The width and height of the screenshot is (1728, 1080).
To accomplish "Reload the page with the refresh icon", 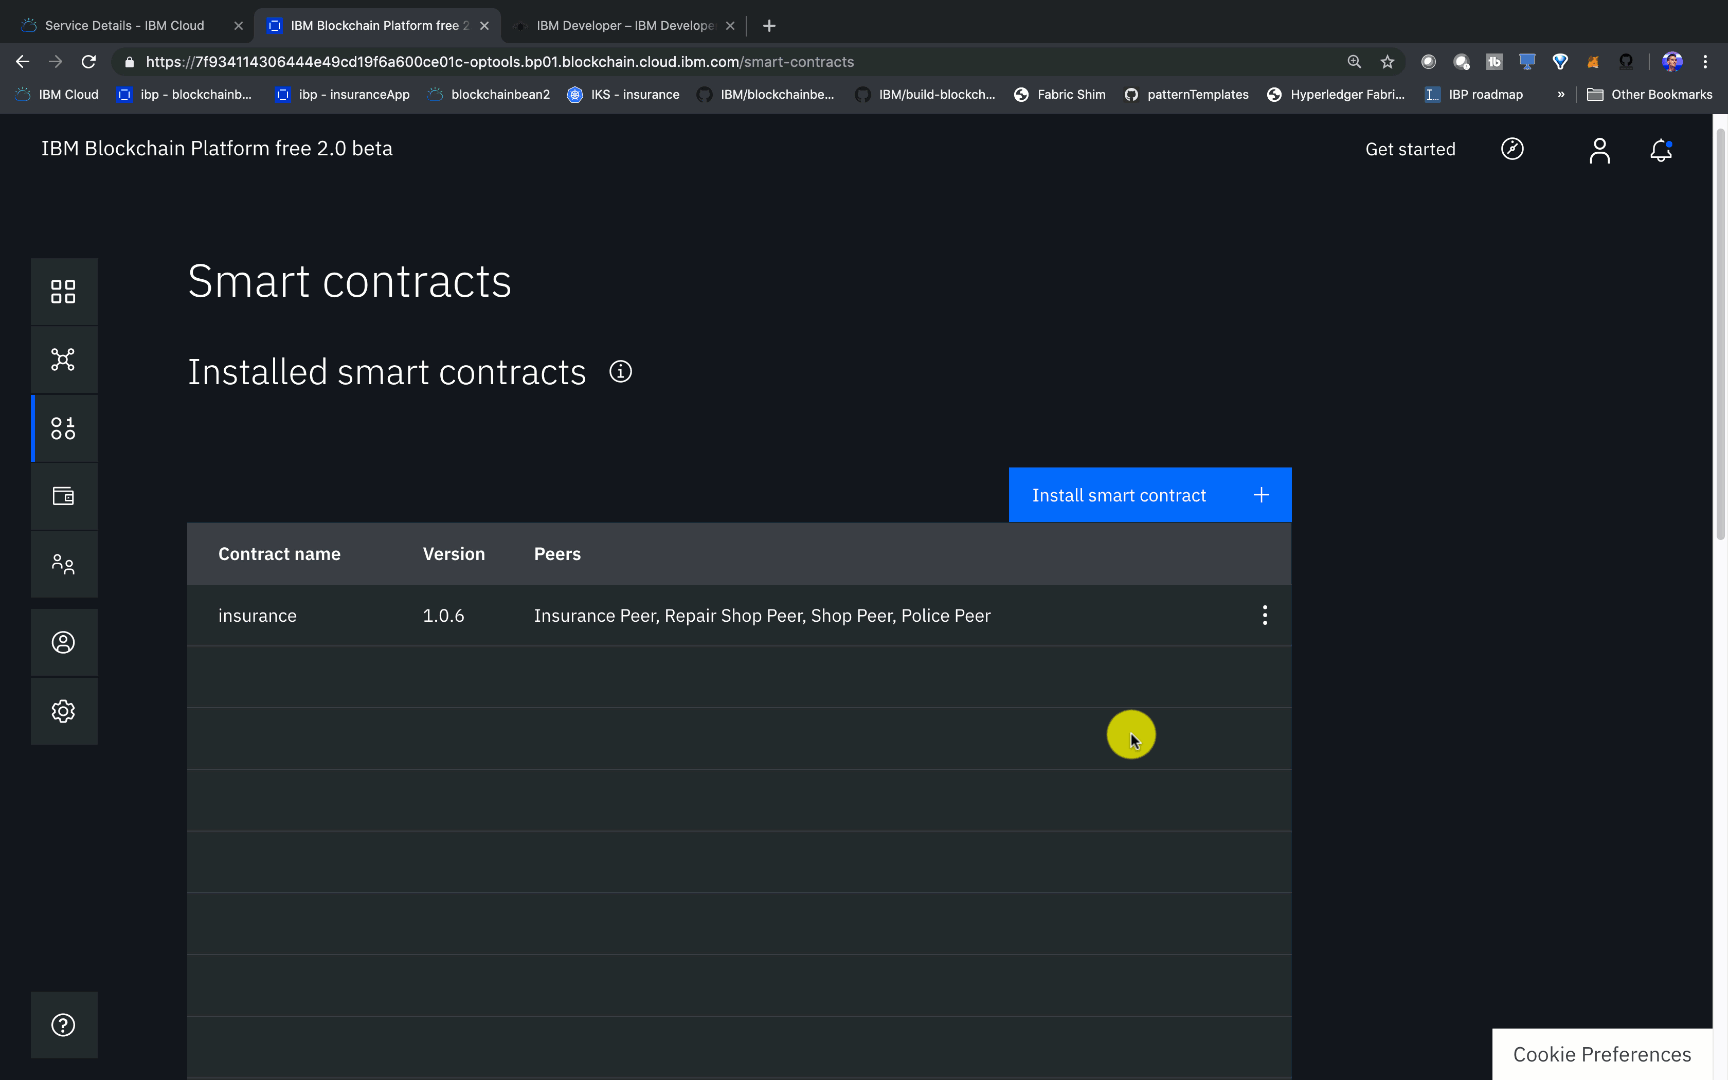I will (89, 62).
